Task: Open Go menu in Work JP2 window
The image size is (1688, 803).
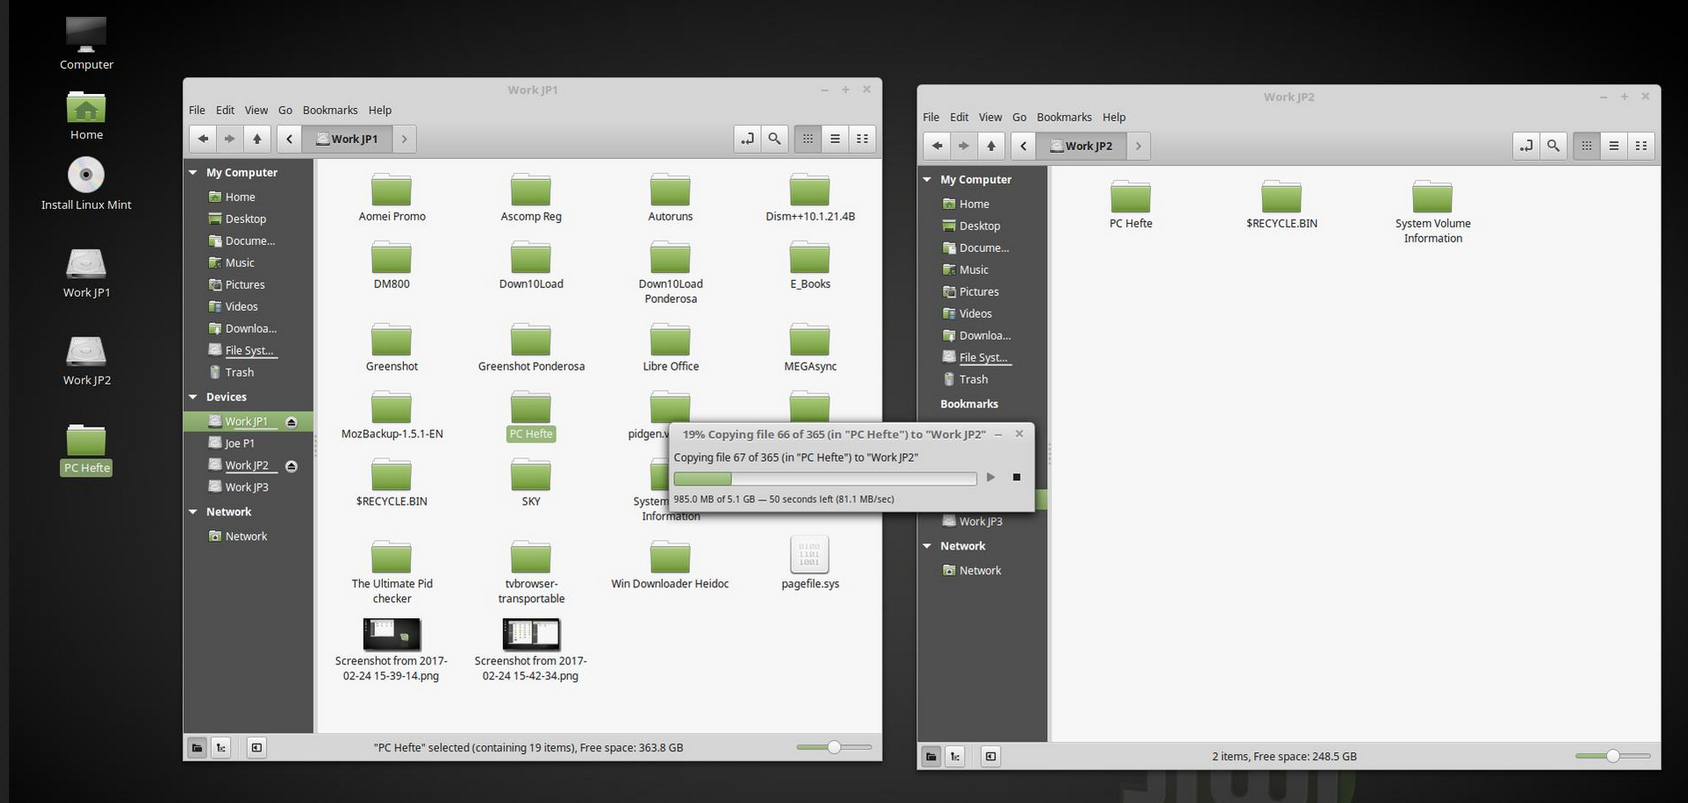Action: pyautogui.click(x=1019, y=117)
